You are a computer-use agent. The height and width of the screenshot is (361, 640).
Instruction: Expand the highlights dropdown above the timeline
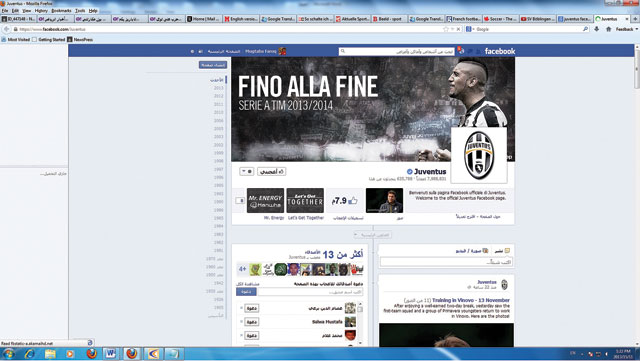pos(372,235)
